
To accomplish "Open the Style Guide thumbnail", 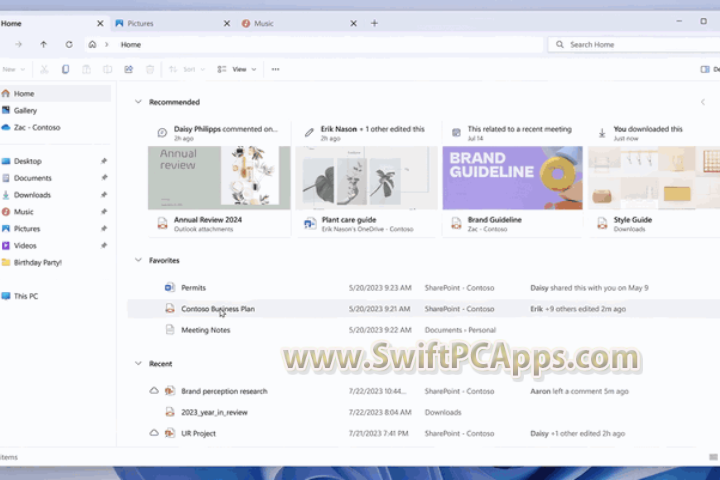I will pyautogui.click(x=654, y=178).
